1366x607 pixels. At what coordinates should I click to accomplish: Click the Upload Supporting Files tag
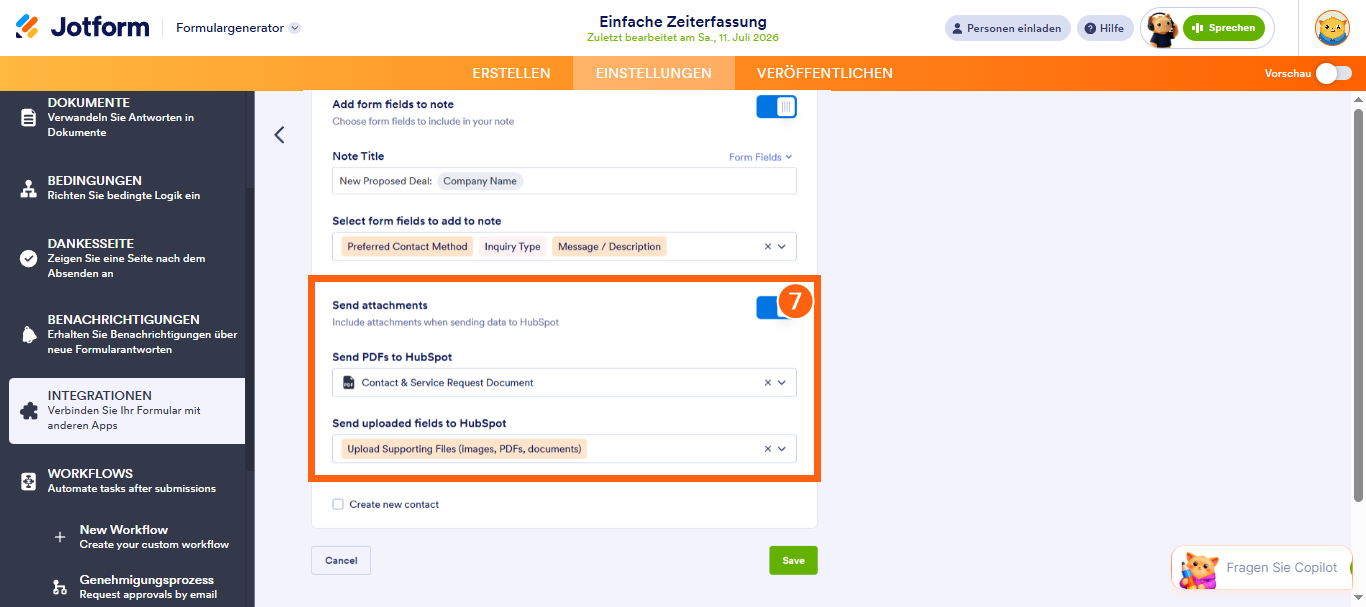point(464,449)
